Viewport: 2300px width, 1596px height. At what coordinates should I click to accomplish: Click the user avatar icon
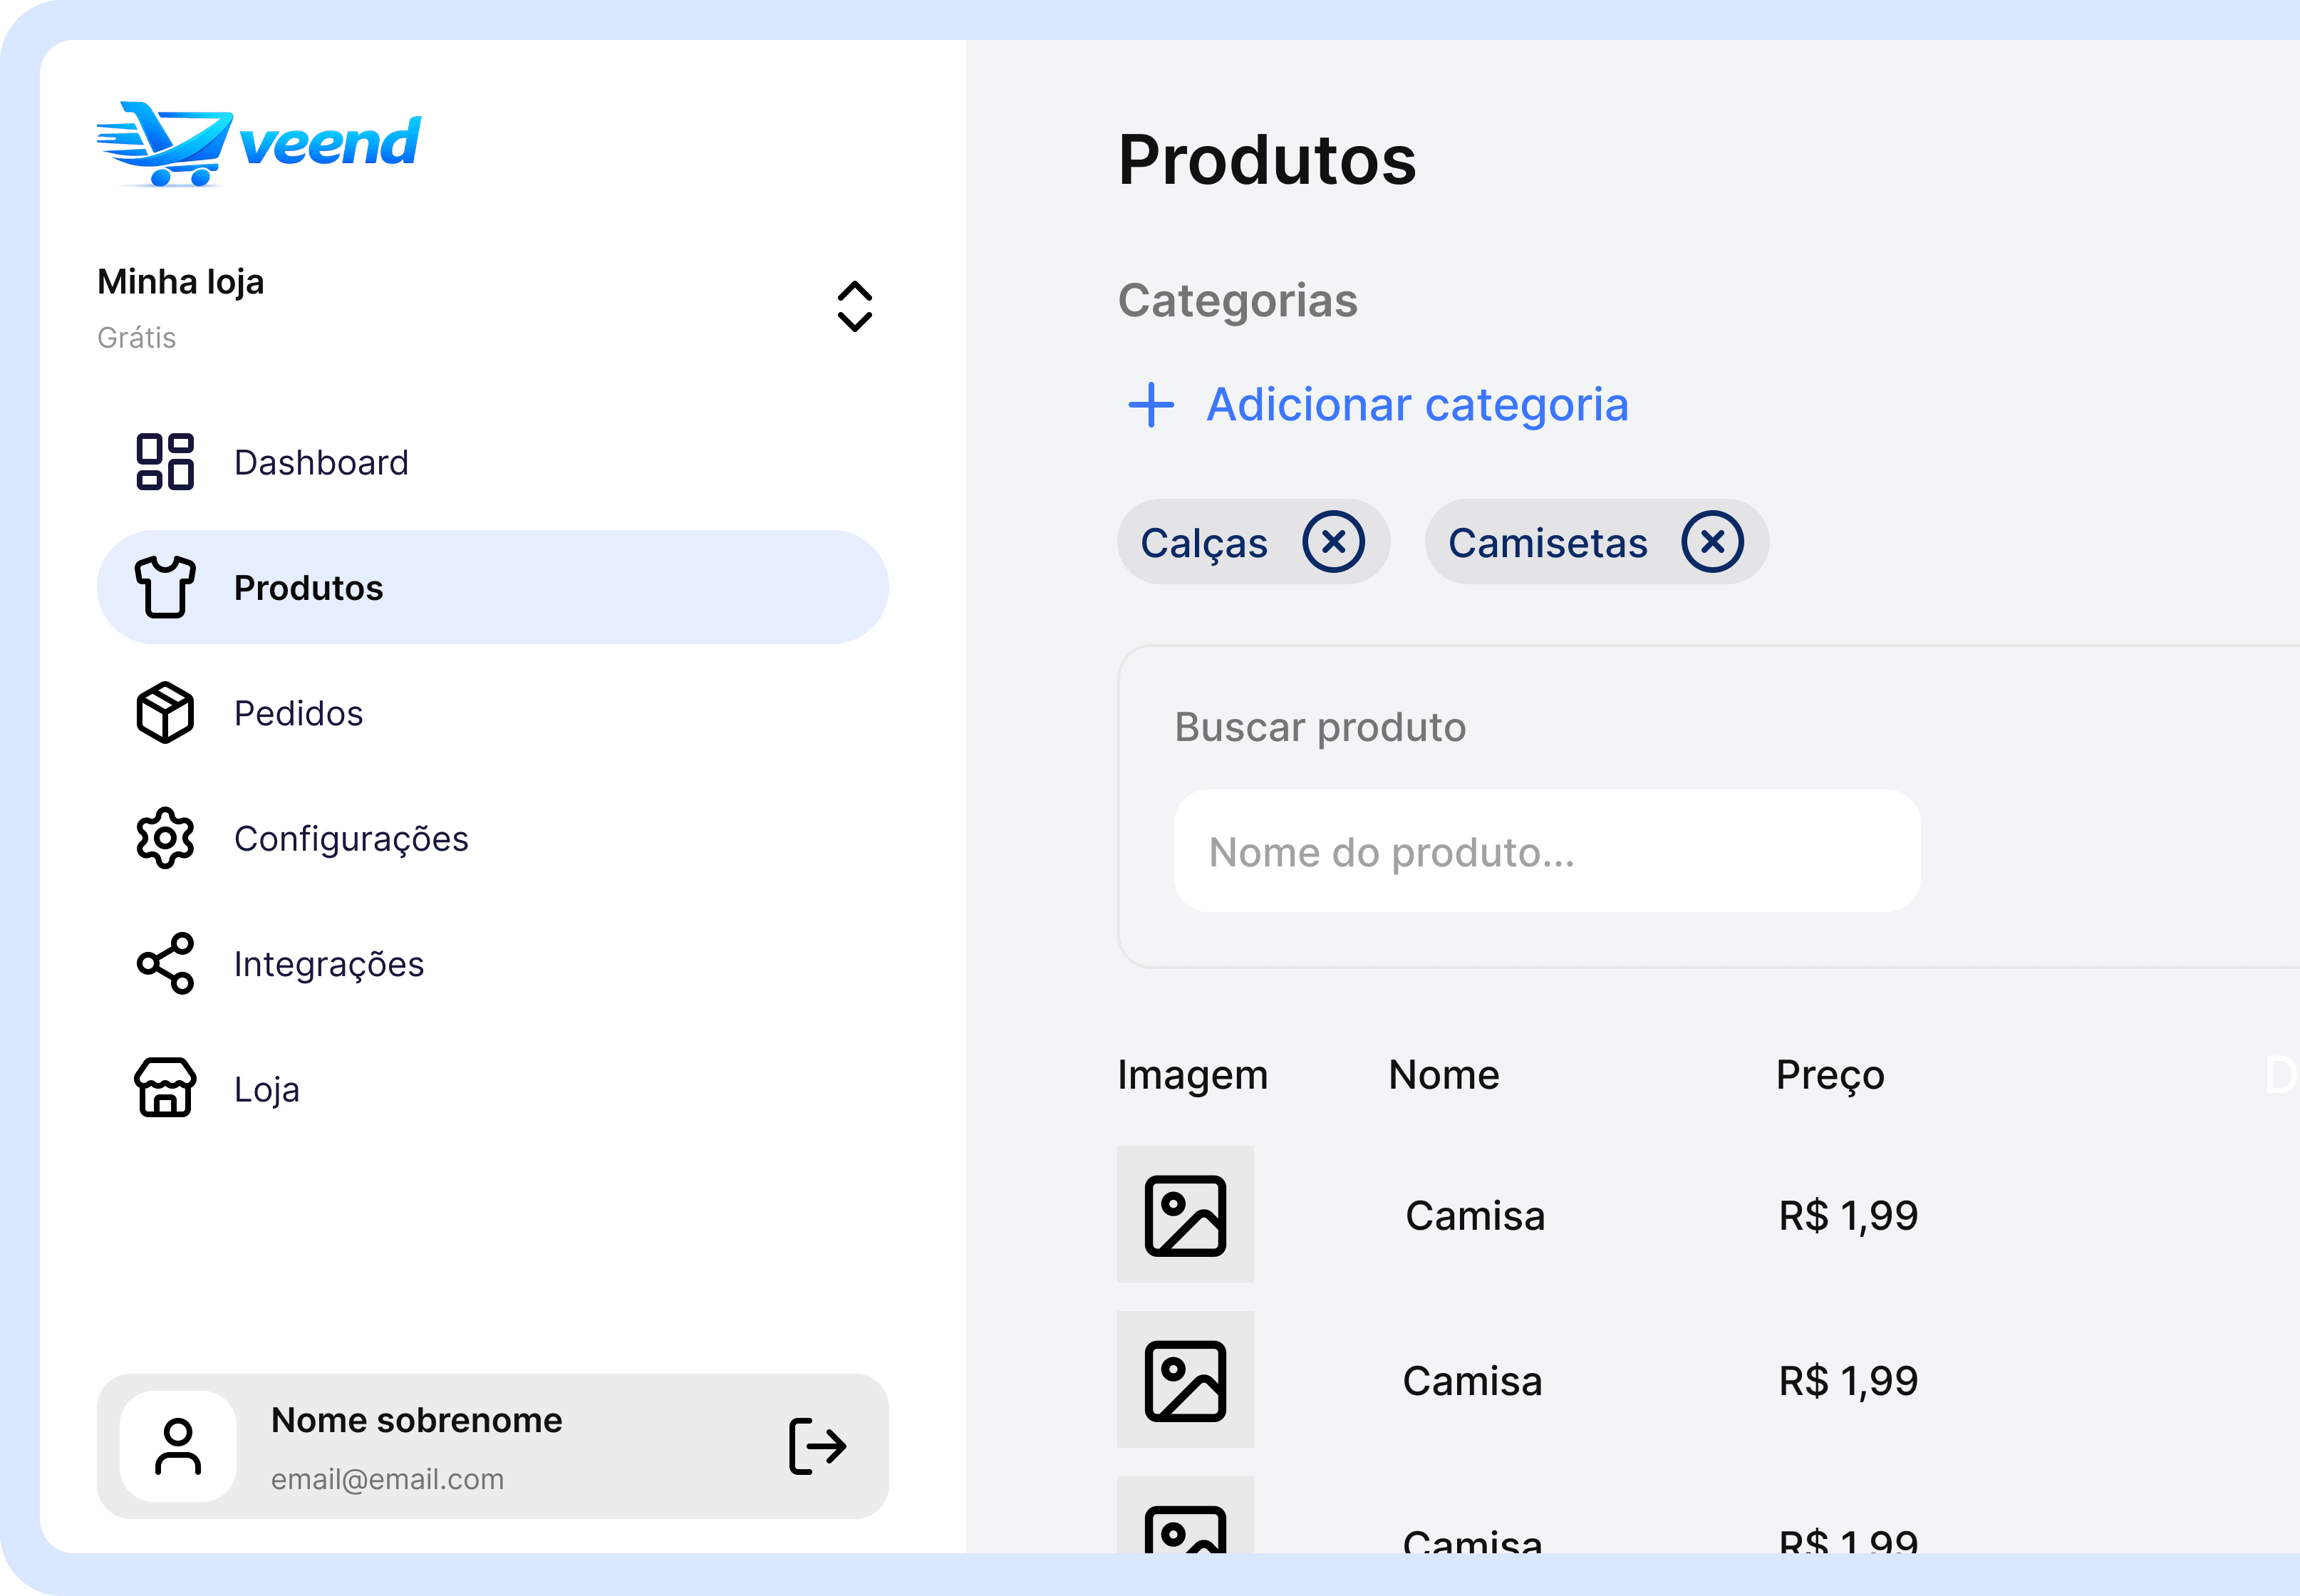tap(178, 1446)
